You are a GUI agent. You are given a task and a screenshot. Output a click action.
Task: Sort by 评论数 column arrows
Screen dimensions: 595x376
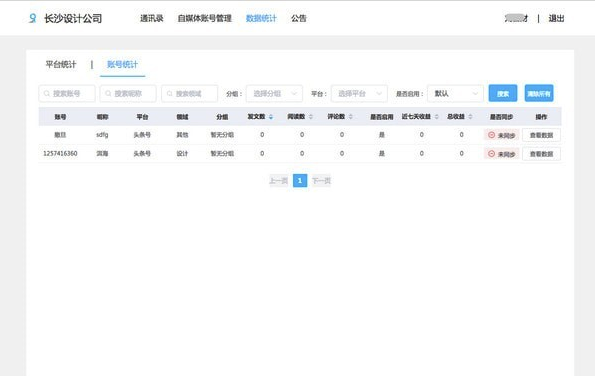point(351,117)
